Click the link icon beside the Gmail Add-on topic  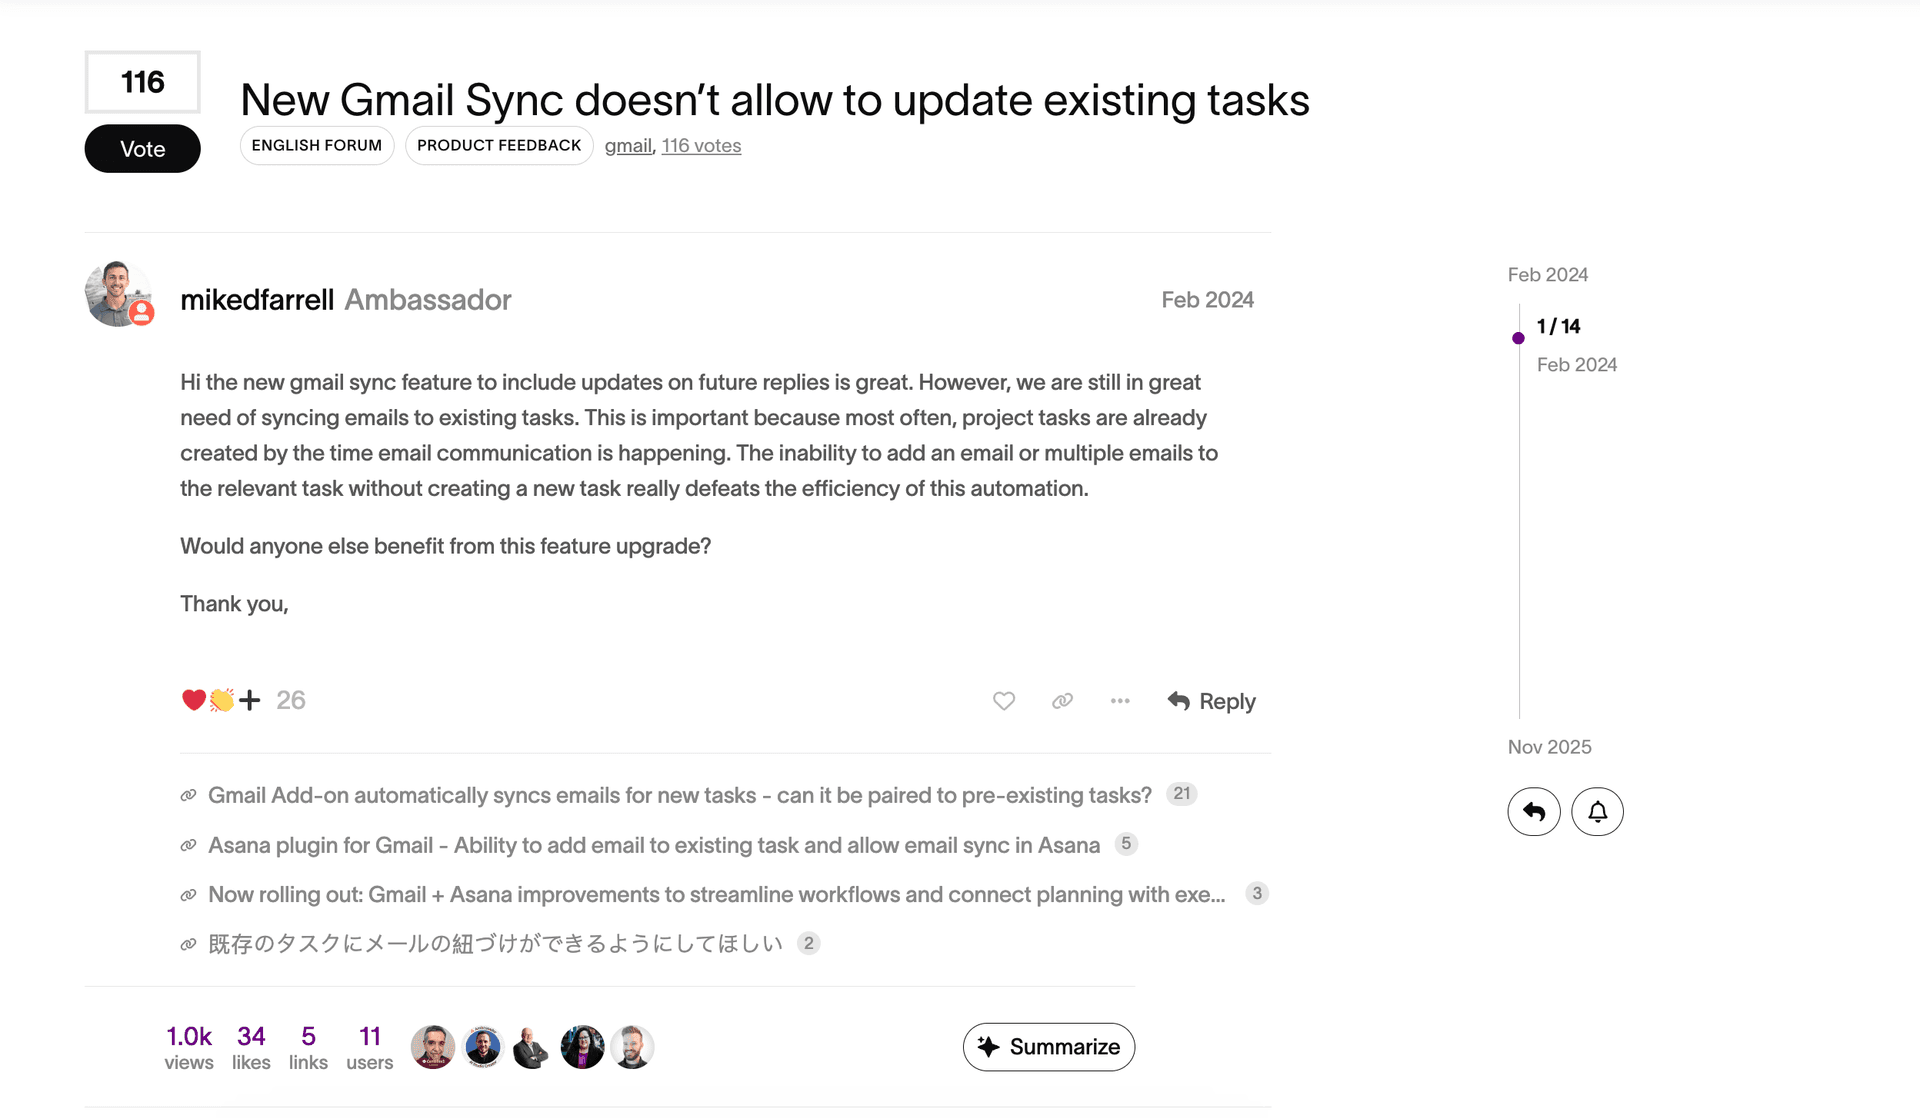point(188,794)
